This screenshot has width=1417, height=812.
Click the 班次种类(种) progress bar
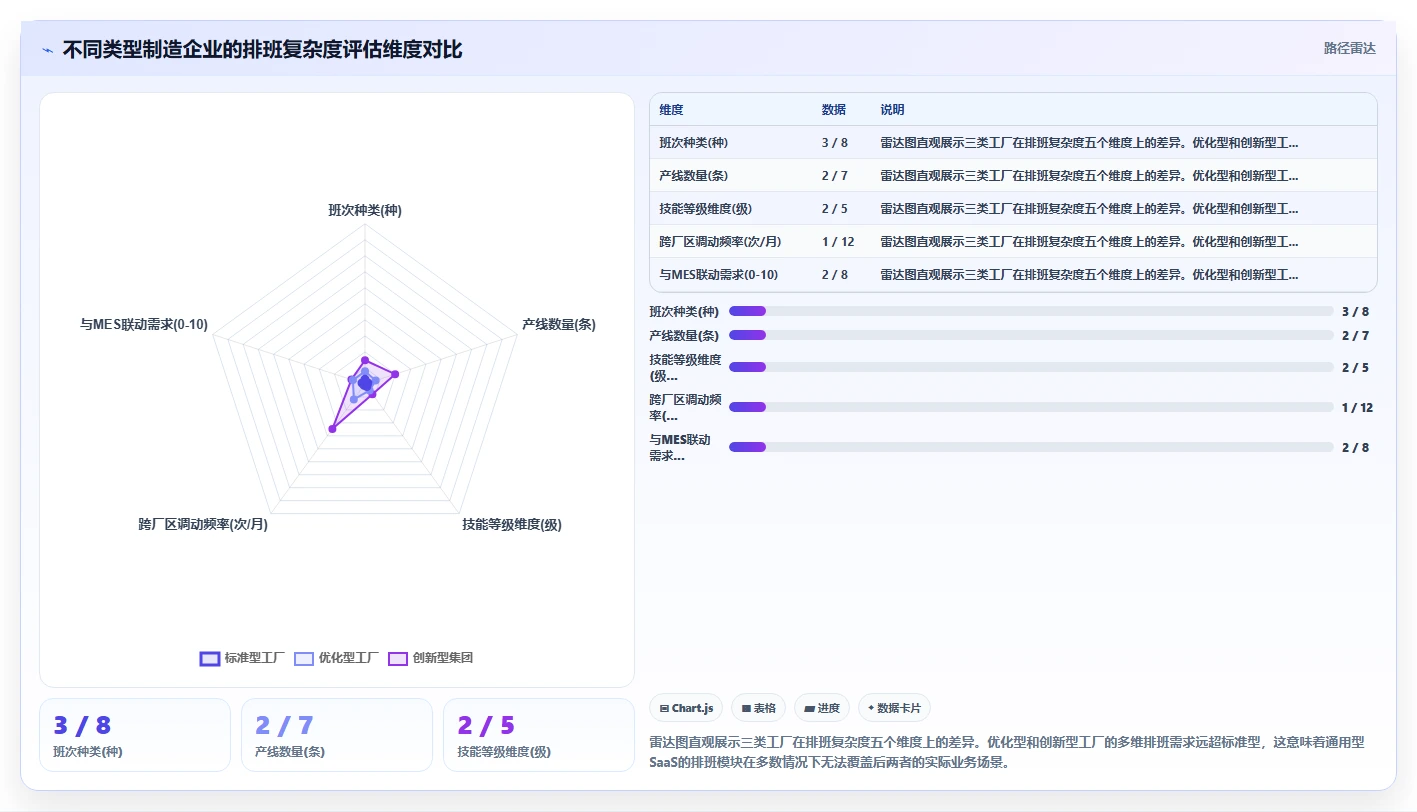pos(1031,311)
